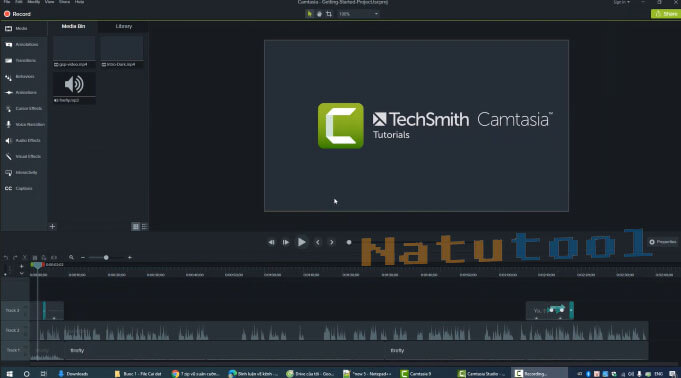The width and height of the screenshot is (681, 378).
Task: Open the Windows Start menu
Action: click(9, 374)
